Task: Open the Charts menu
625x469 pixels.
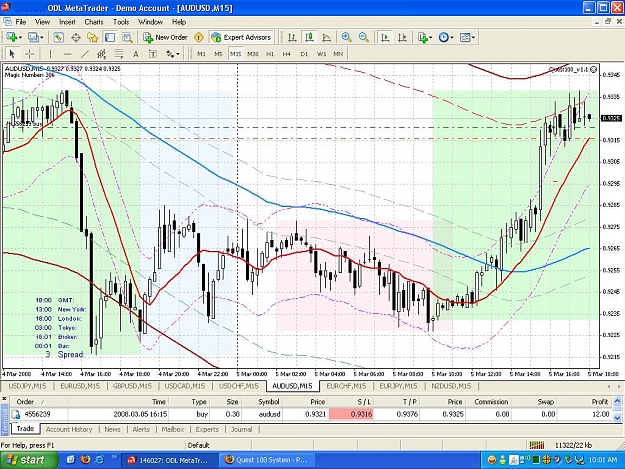Action: pyautogui.click(x=94, y=22)
